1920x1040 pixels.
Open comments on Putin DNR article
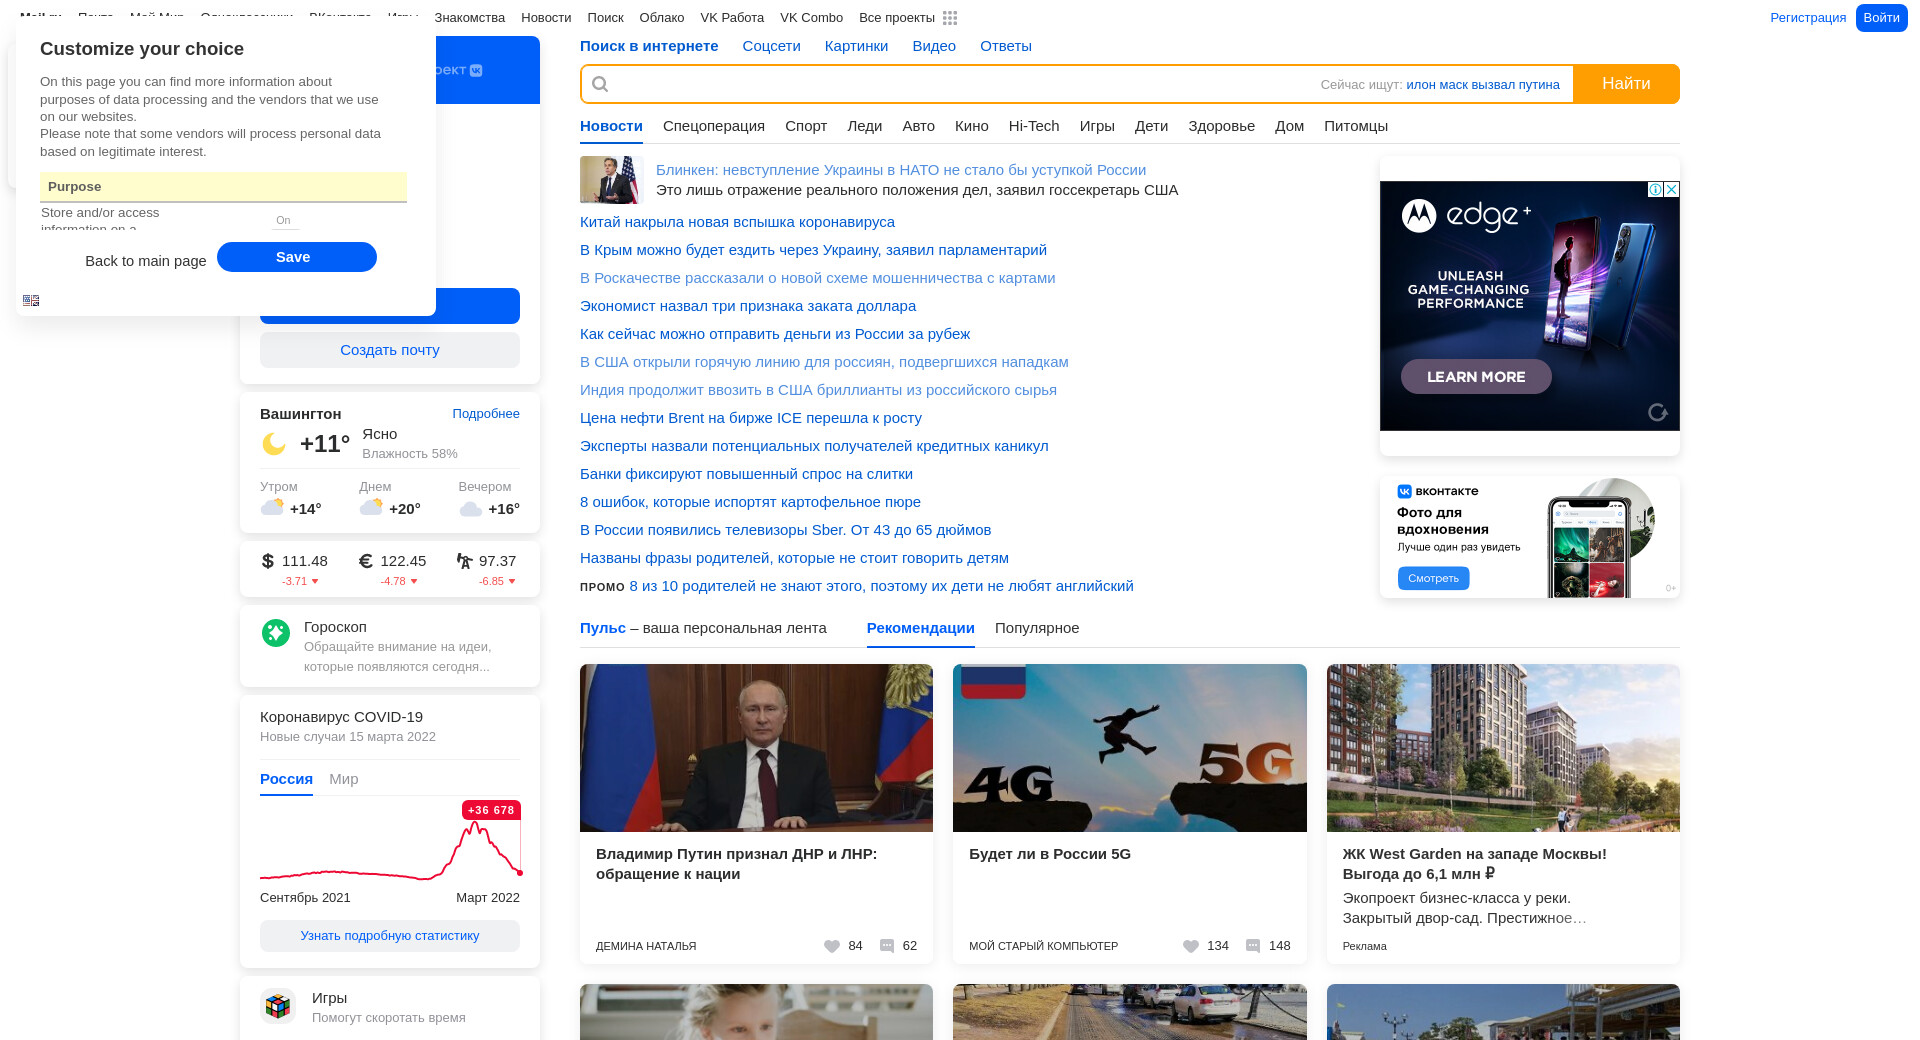(887, 946)
